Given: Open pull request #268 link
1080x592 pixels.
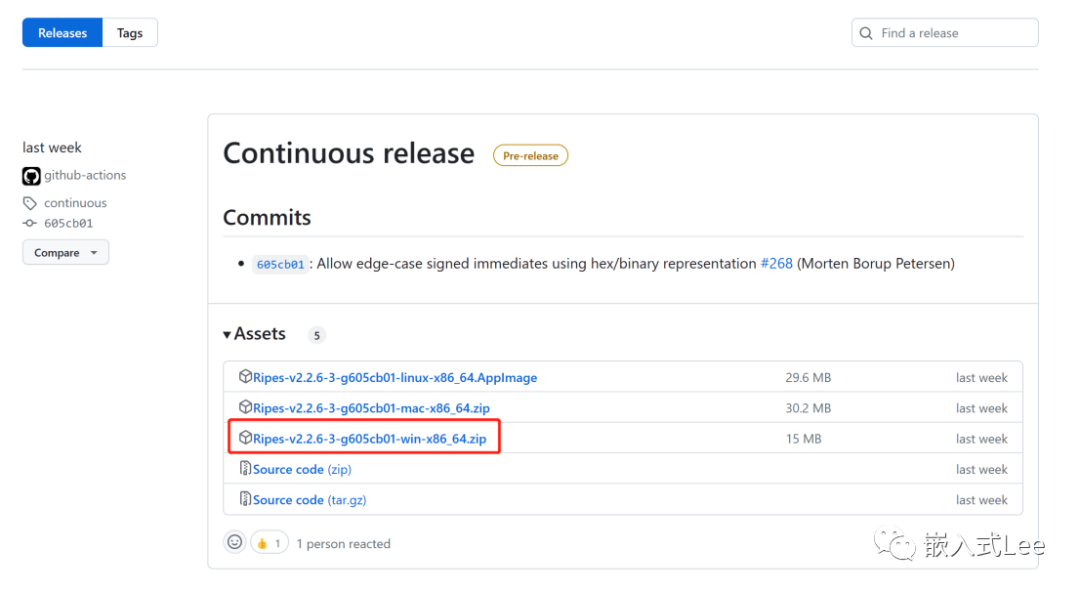Looking at the screenshot, I should [776, 264].
